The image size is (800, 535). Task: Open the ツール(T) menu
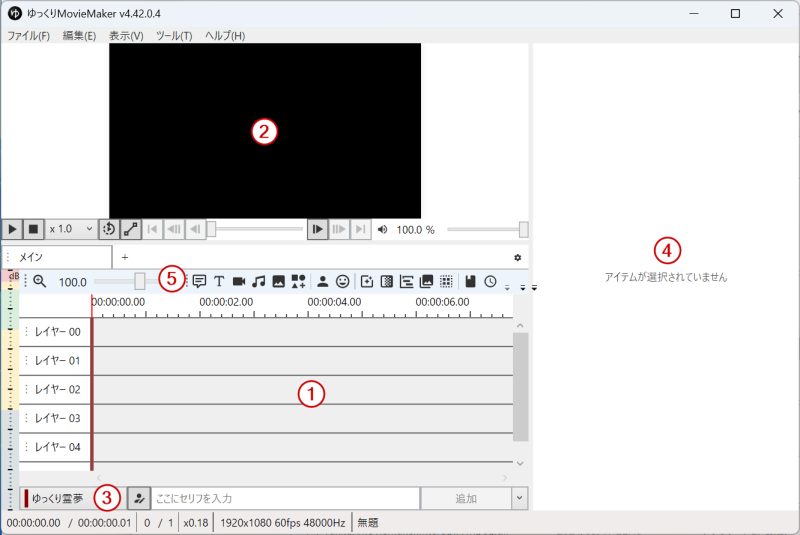(174, 35)
